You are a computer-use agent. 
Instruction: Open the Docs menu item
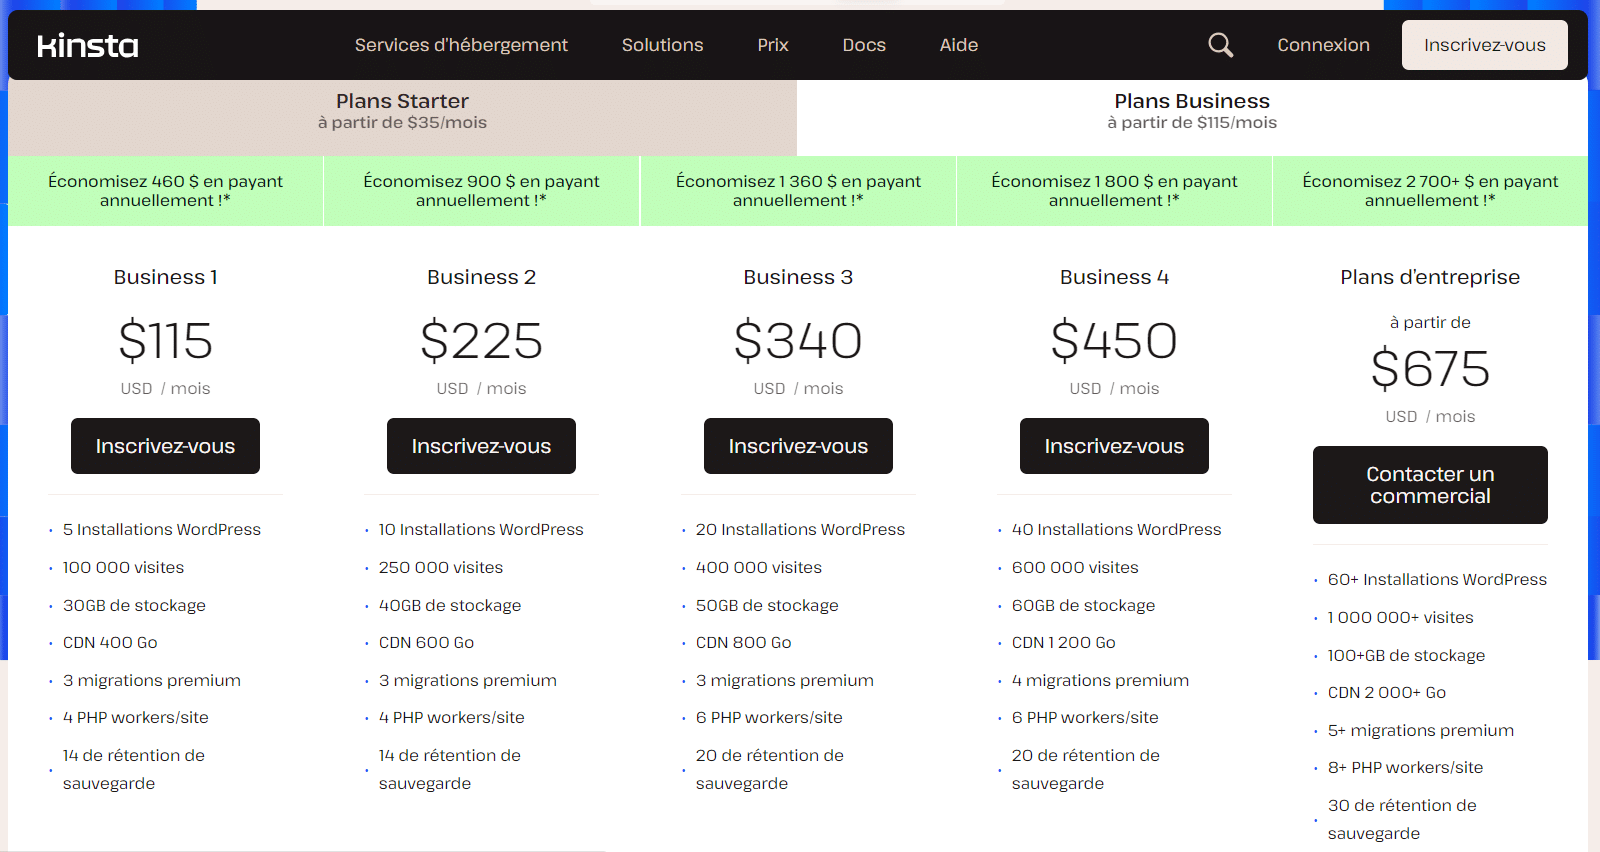tap(864, 45)
